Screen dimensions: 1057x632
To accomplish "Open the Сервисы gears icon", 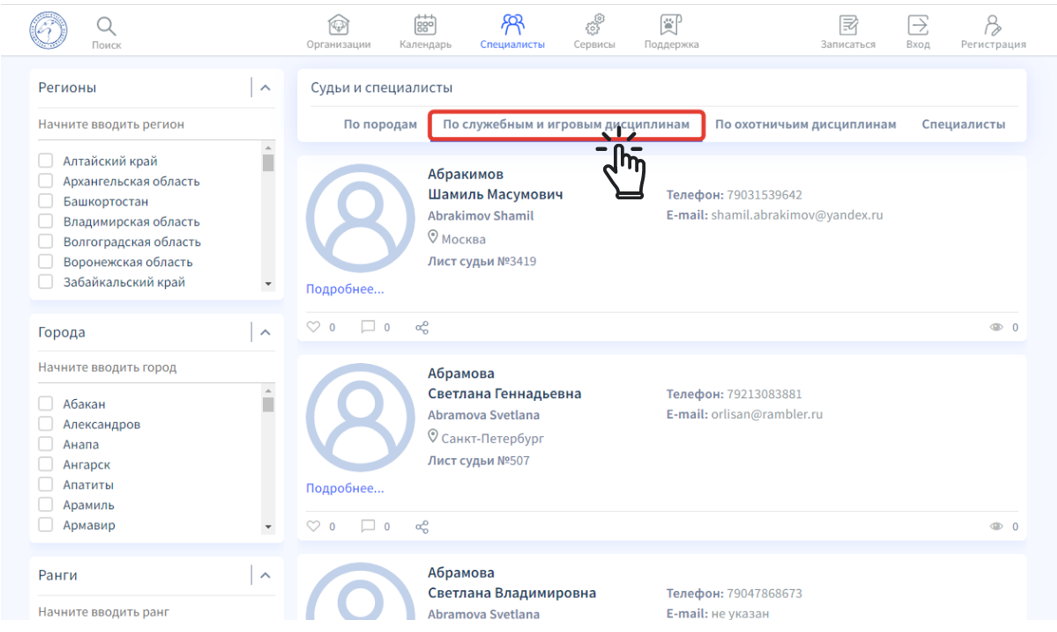I will point(594,26).
